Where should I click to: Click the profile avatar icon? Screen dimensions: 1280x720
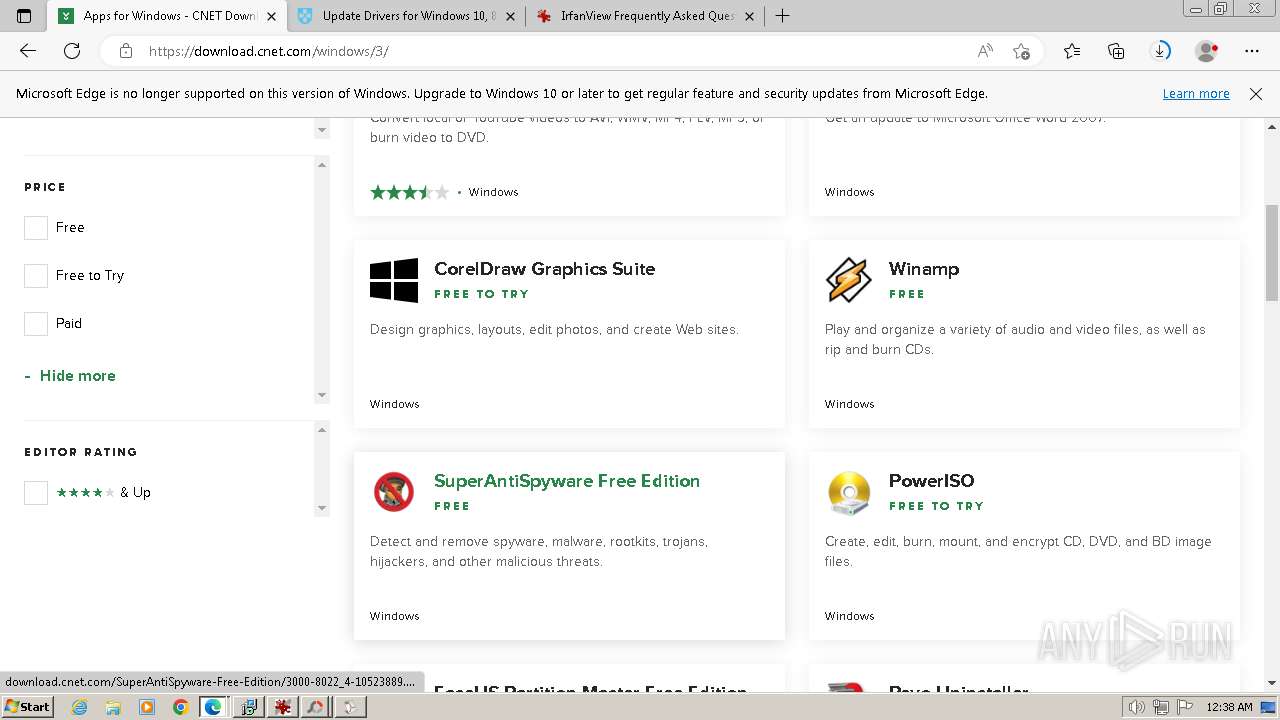[x=1207, y=51]
